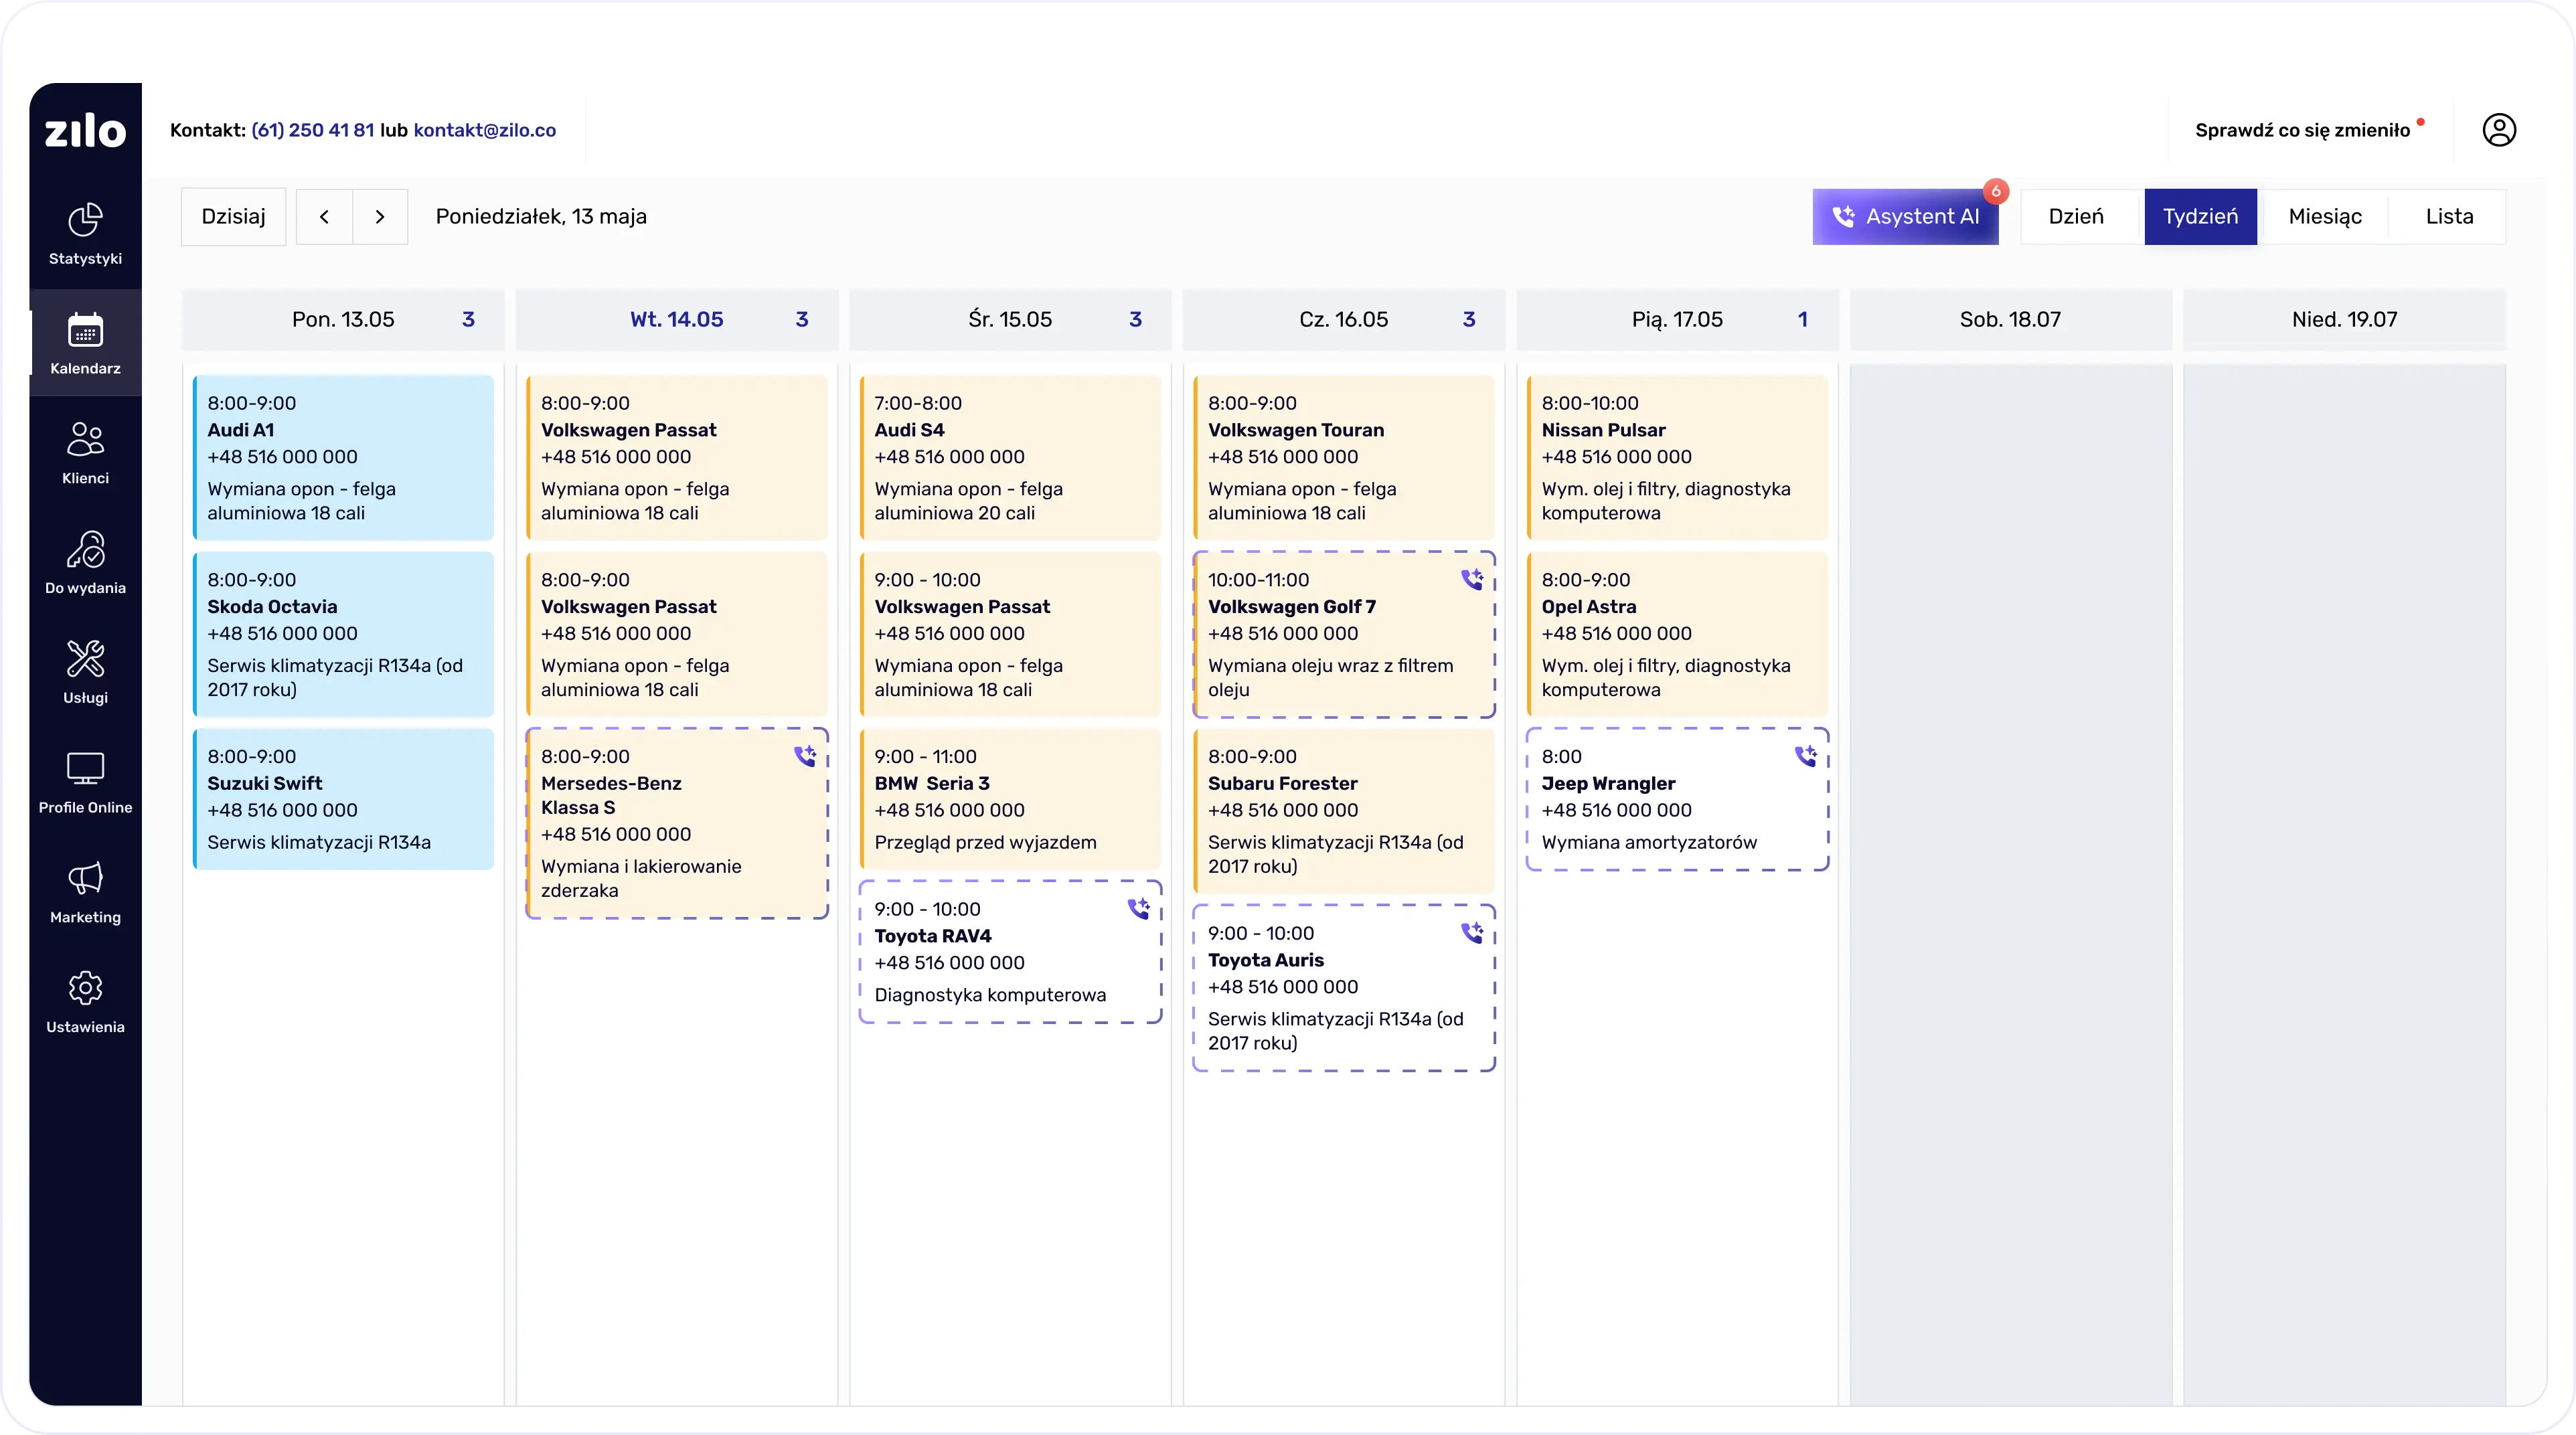Open user profile avatar icon
2576x1435 pixels.
pos(2498,130)
